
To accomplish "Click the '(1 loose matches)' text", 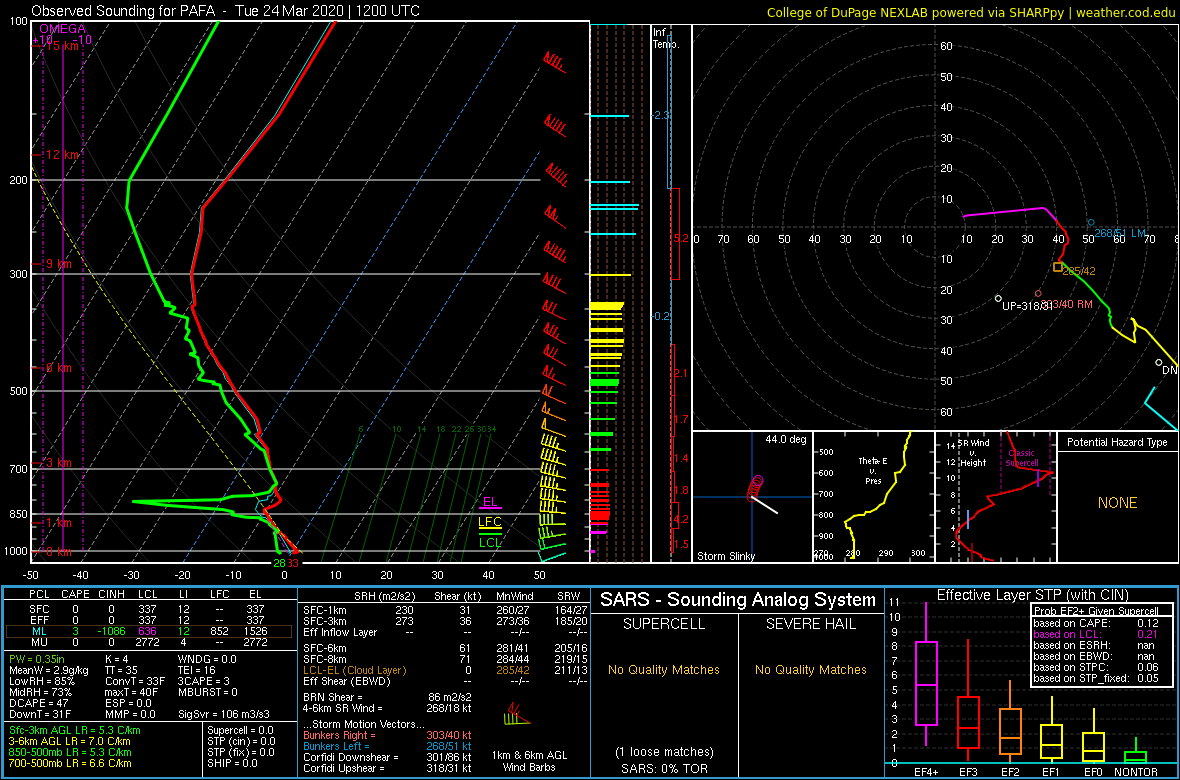I will (663, 751).
